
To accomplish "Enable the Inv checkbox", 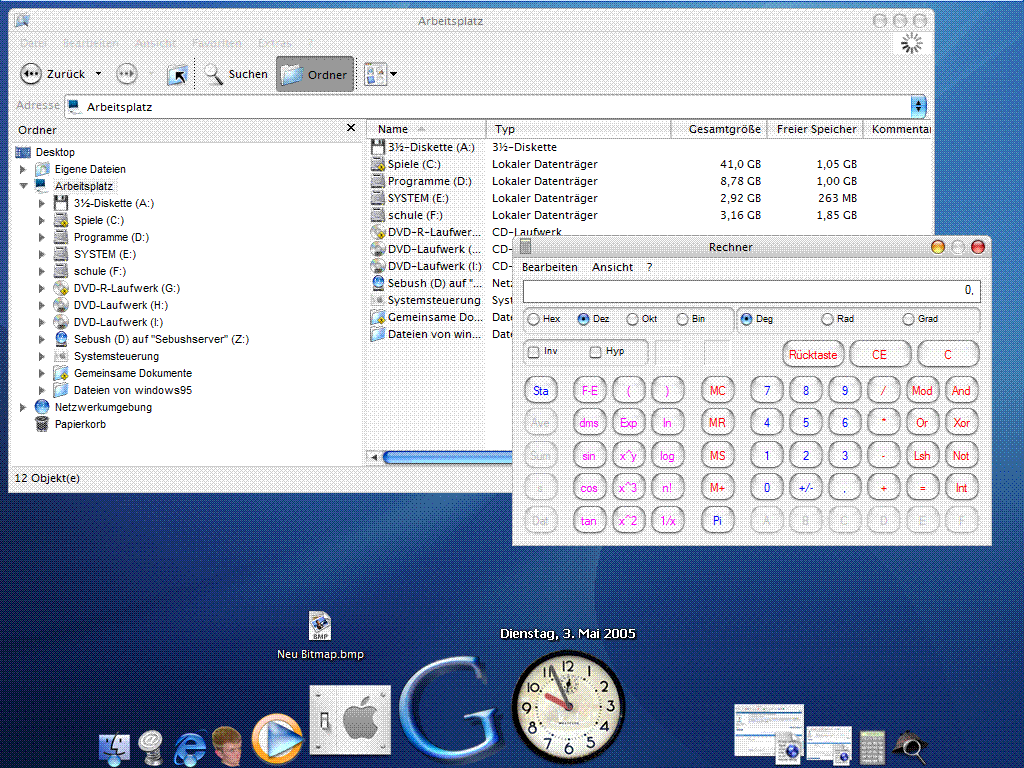I will point(534,352).
